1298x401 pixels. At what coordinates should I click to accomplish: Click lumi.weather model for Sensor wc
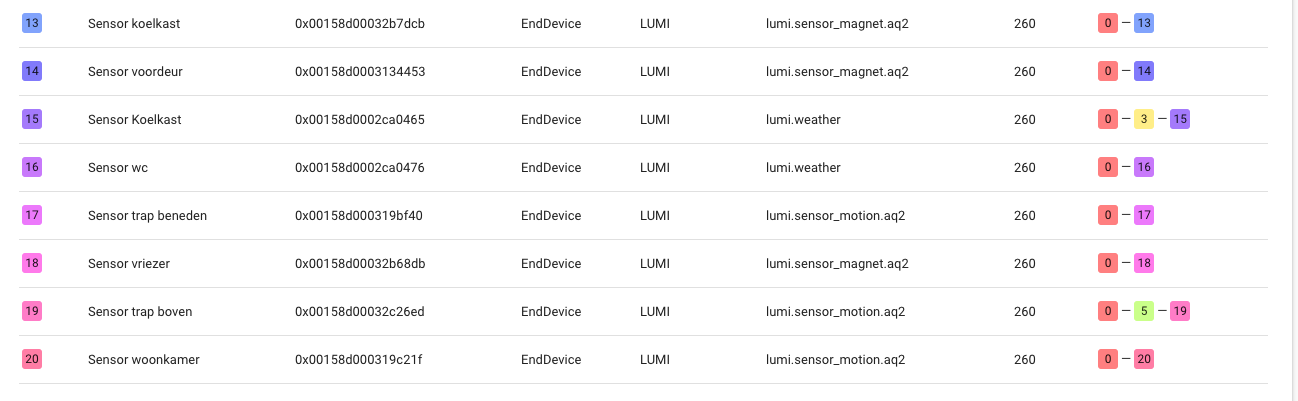tap(803, 167)
